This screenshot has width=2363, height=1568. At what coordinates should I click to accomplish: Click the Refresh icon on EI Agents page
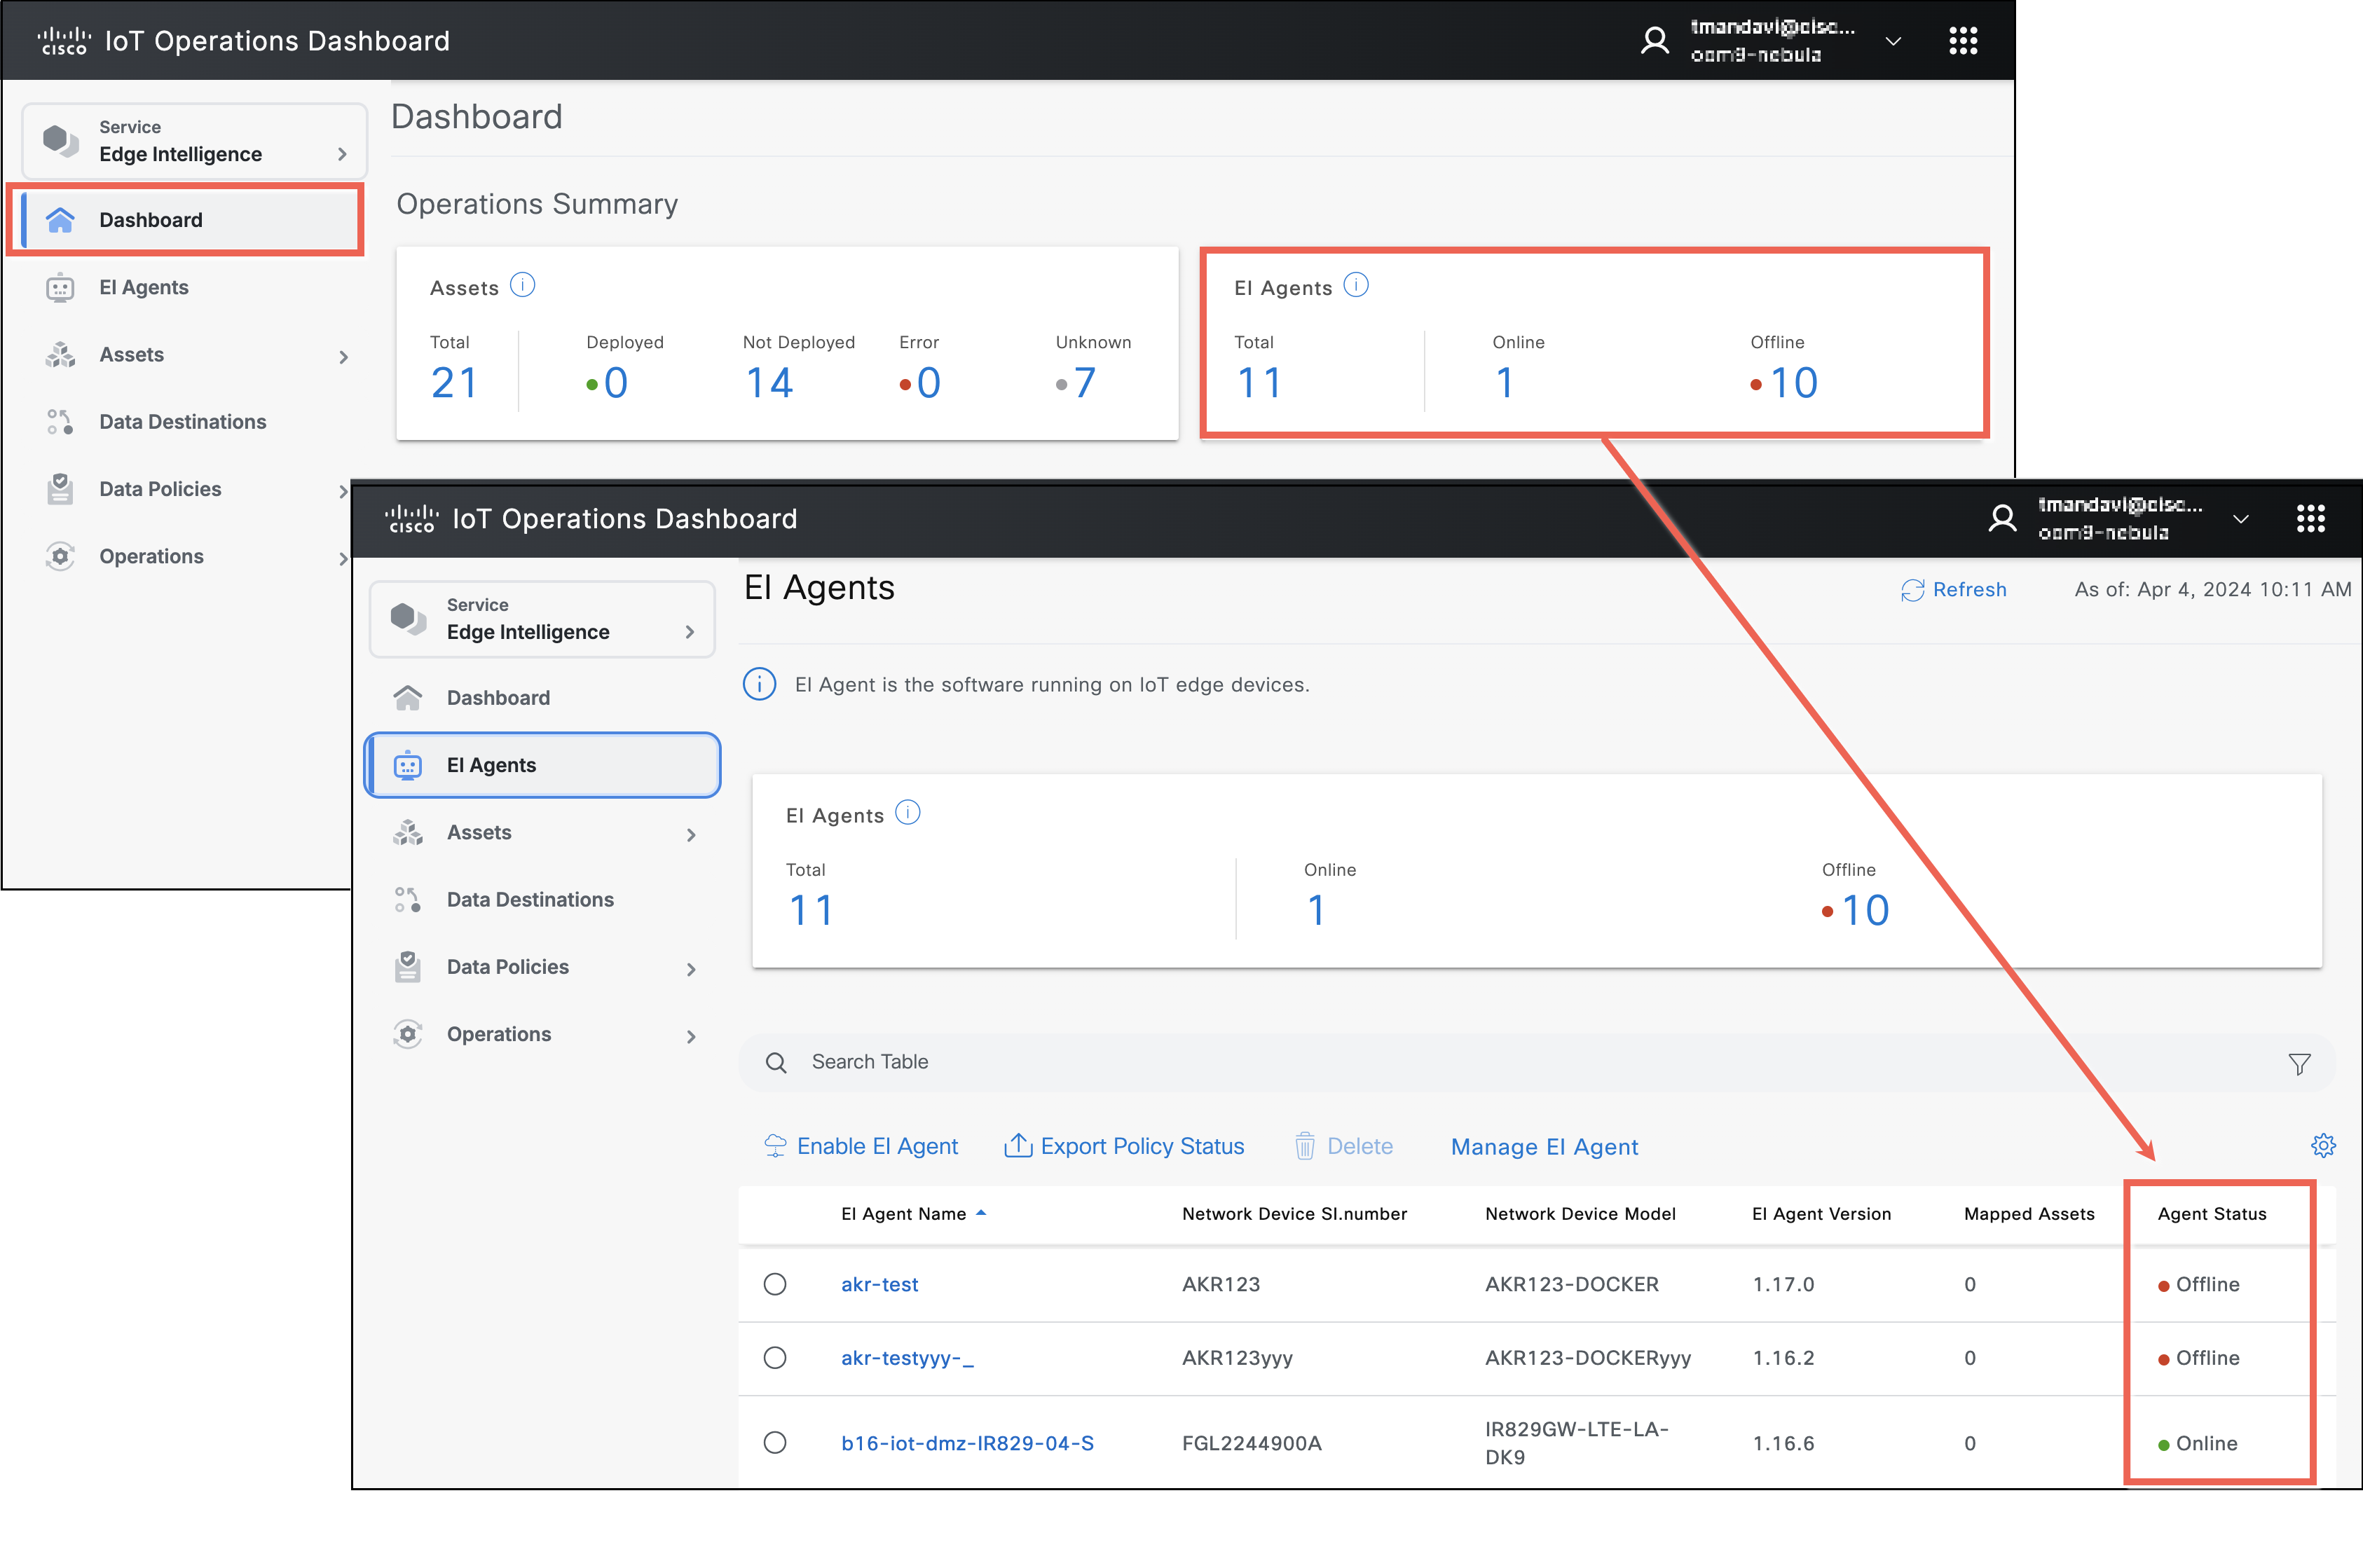tap(1912, 590)
